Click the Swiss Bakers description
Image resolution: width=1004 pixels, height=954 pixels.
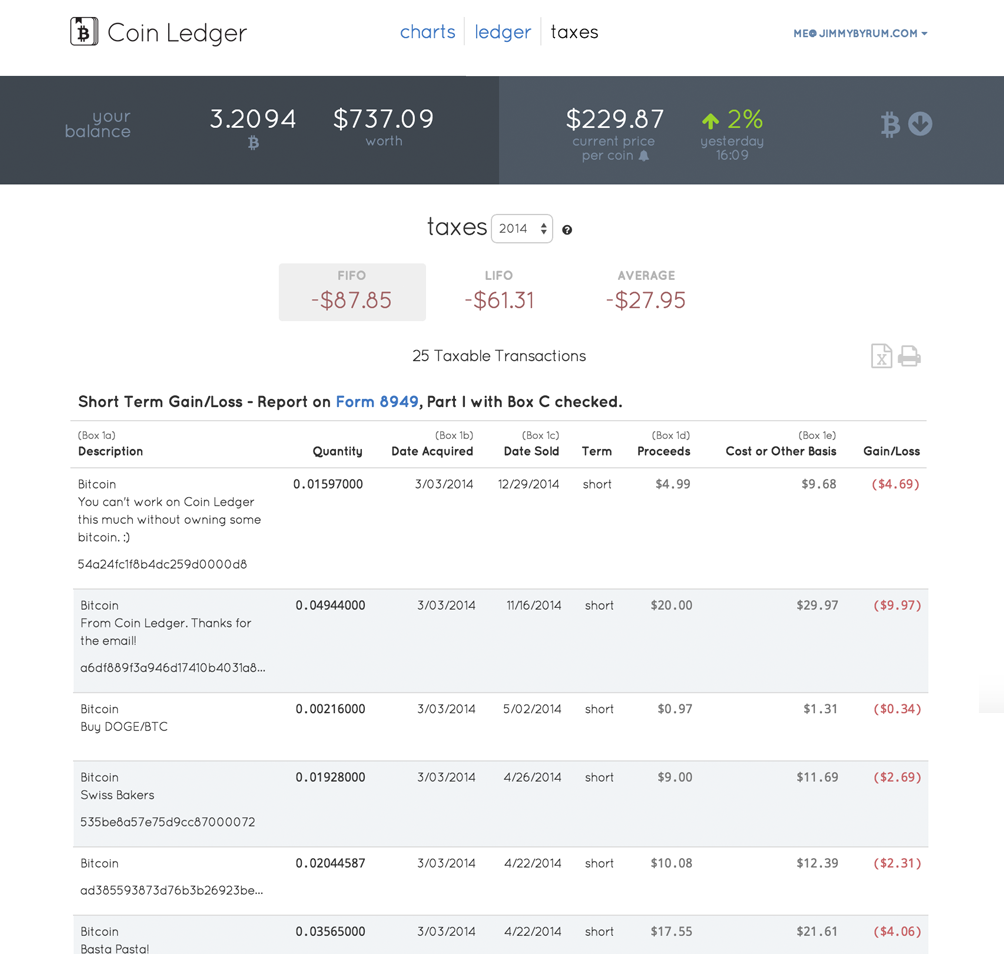(x=117, y=795)
